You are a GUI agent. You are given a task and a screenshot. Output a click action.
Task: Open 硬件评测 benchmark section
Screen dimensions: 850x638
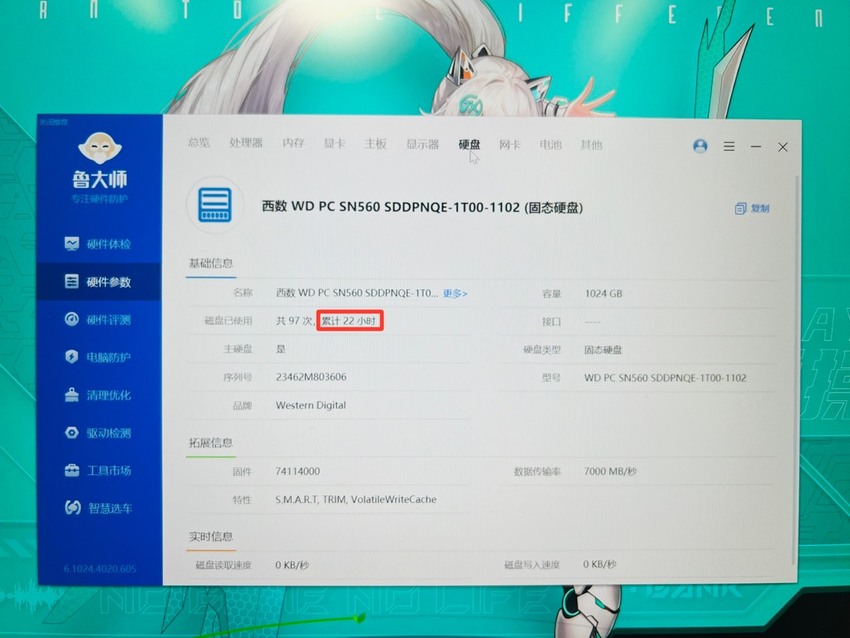tap(98, 320)
